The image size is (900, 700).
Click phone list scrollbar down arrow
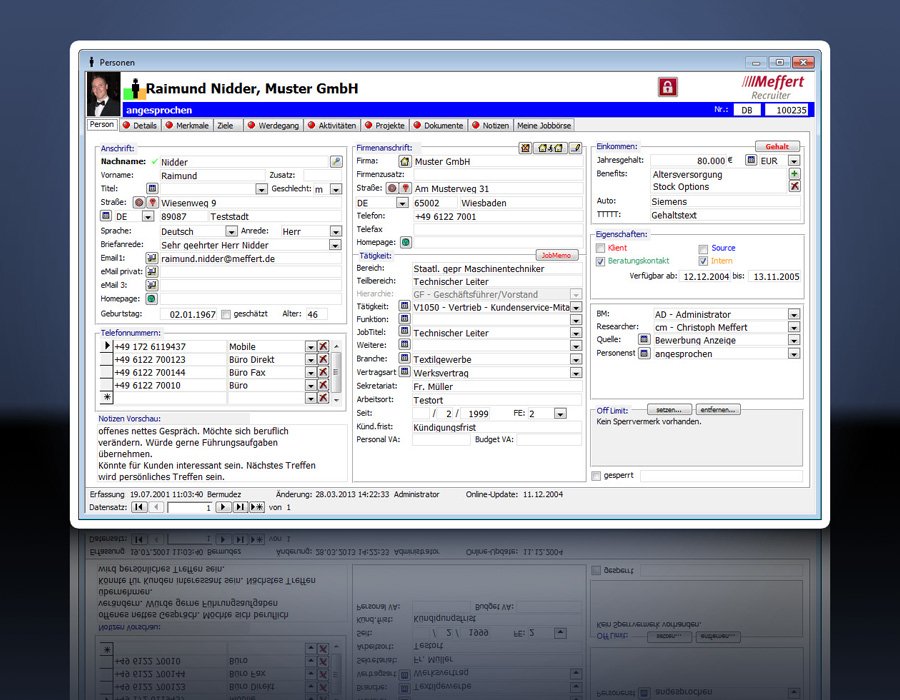coord(337,399)
